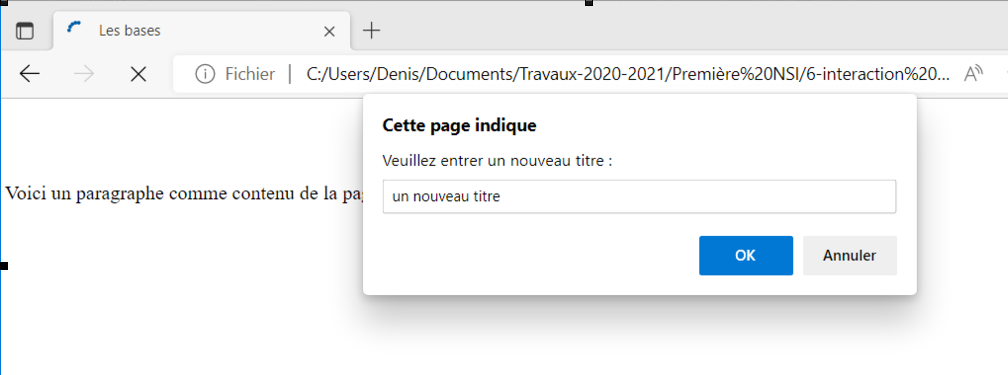Stop loading with the X button
1008x375 pixels.
click(138, 75)
